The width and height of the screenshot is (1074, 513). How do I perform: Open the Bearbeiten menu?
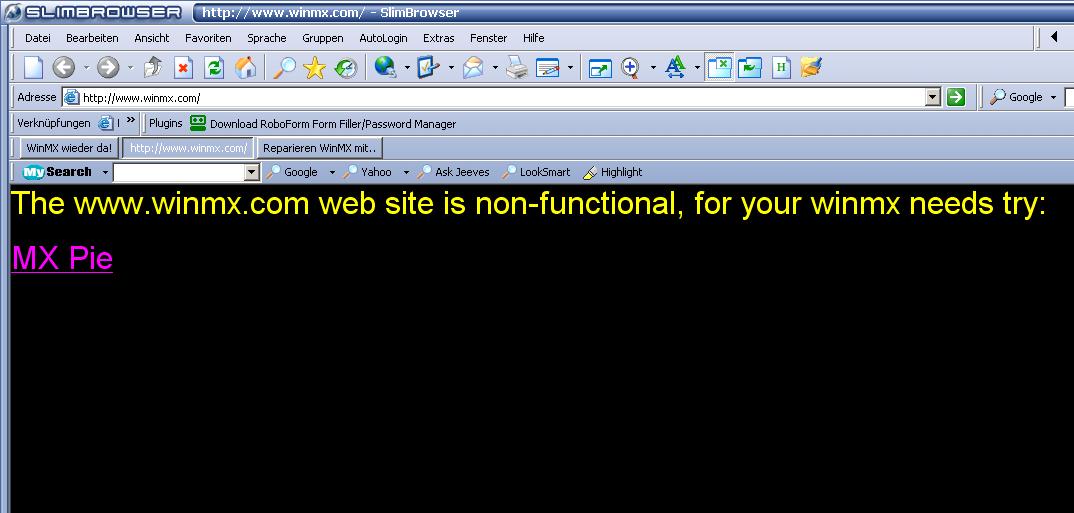92,38
